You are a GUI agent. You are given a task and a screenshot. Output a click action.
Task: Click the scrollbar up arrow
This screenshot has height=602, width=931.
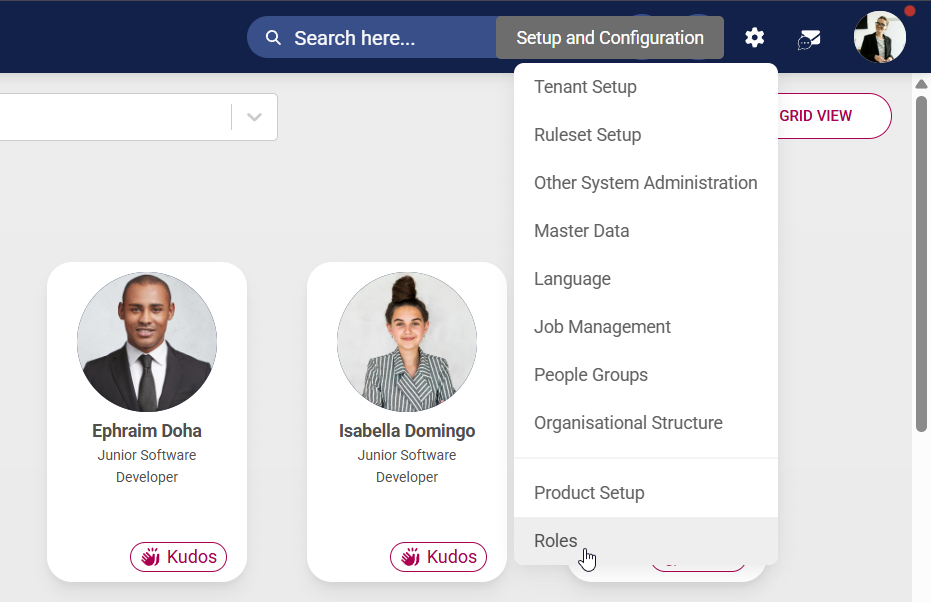(921, 84)
